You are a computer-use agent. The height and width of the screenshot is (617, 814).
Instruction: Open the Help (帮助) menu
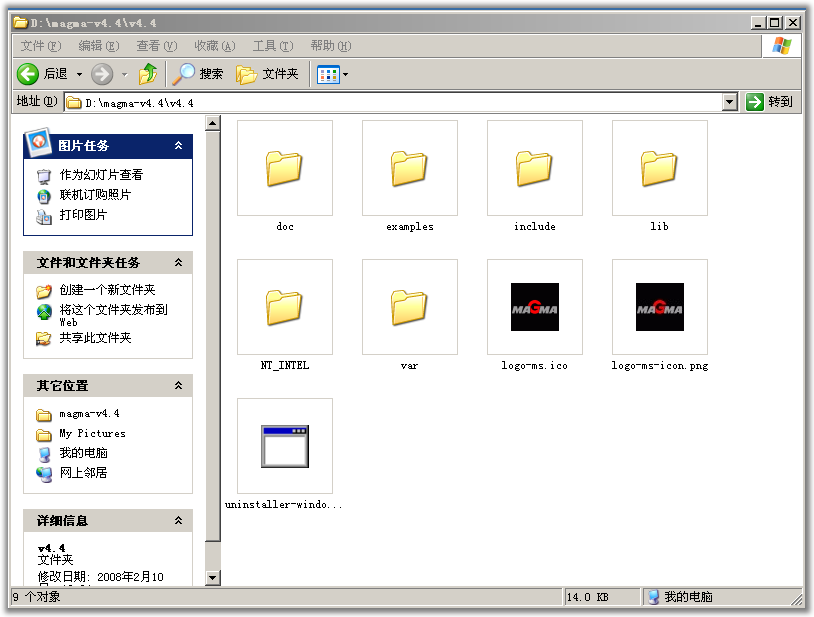331,46
